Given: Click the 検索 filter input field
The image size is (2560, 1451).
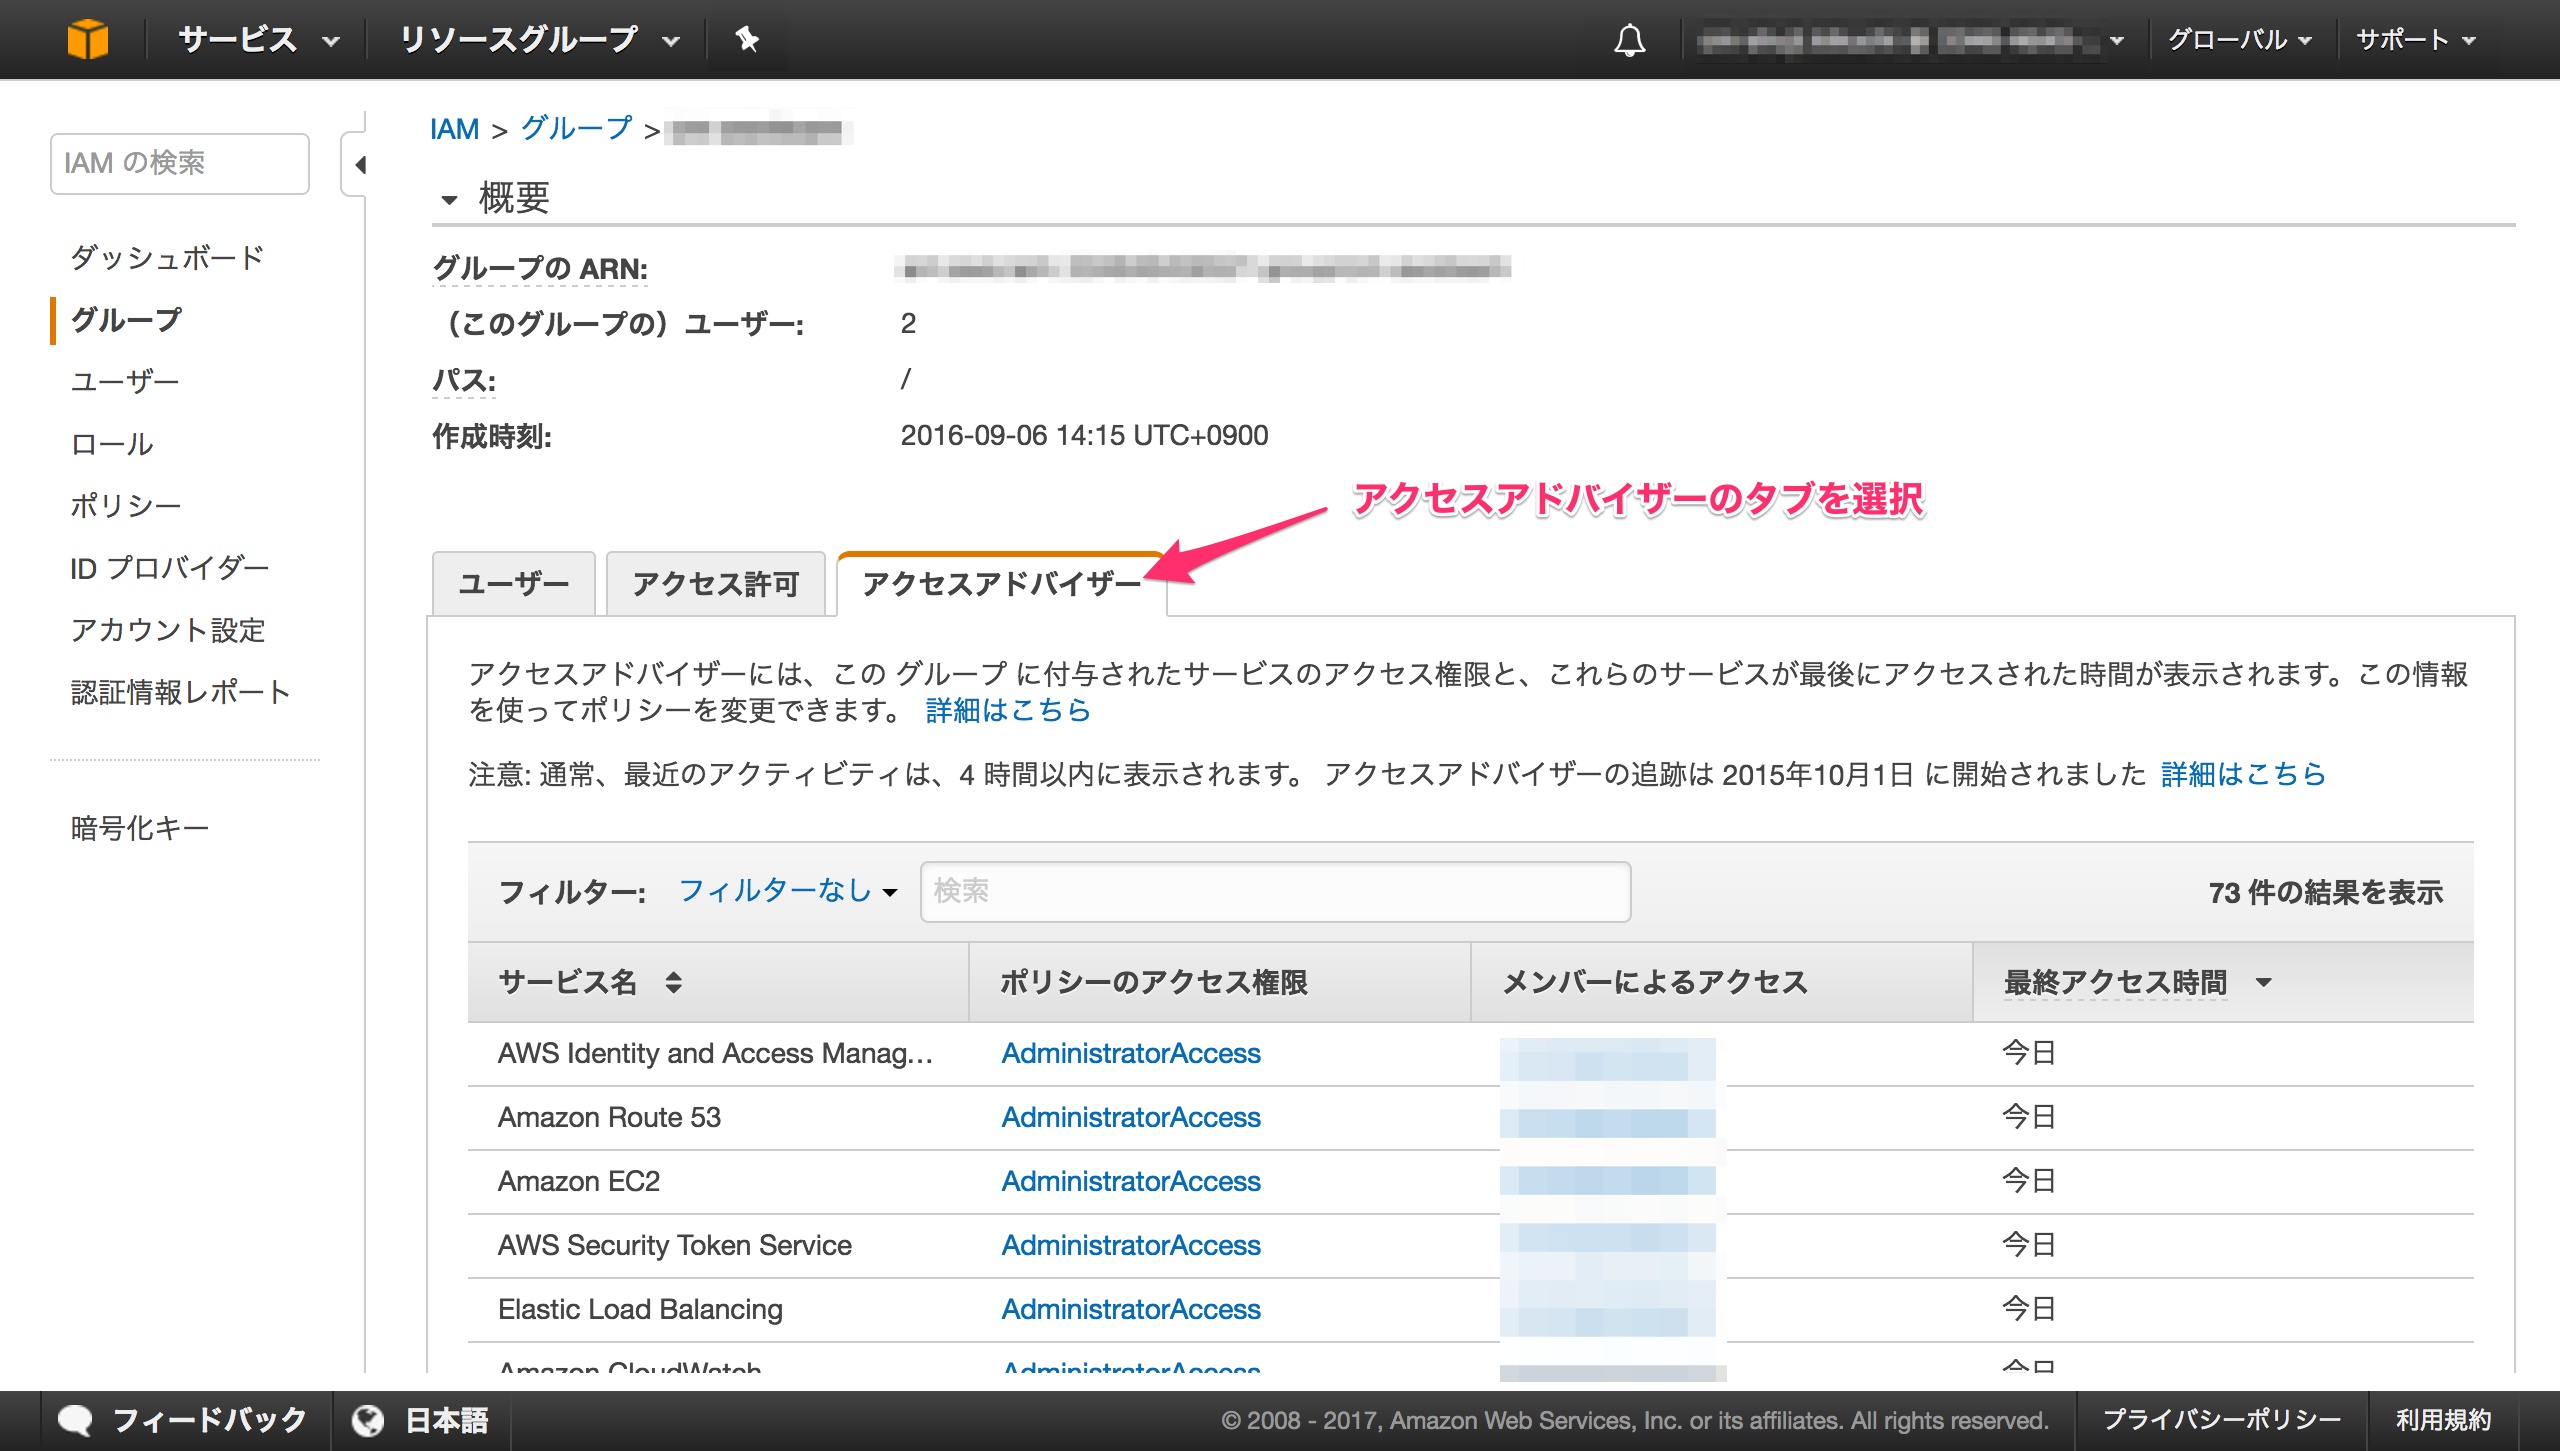Looking at the screenshot, I should (x=1275, y=891).
